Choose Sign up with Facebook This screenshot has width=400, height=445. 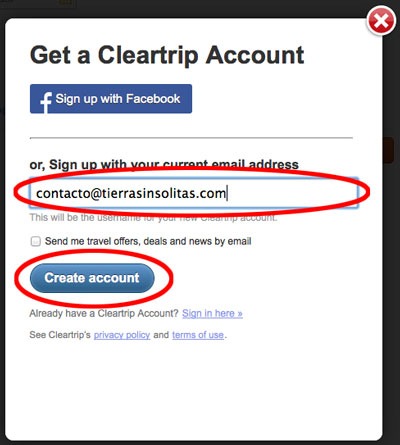click(111, 99)
